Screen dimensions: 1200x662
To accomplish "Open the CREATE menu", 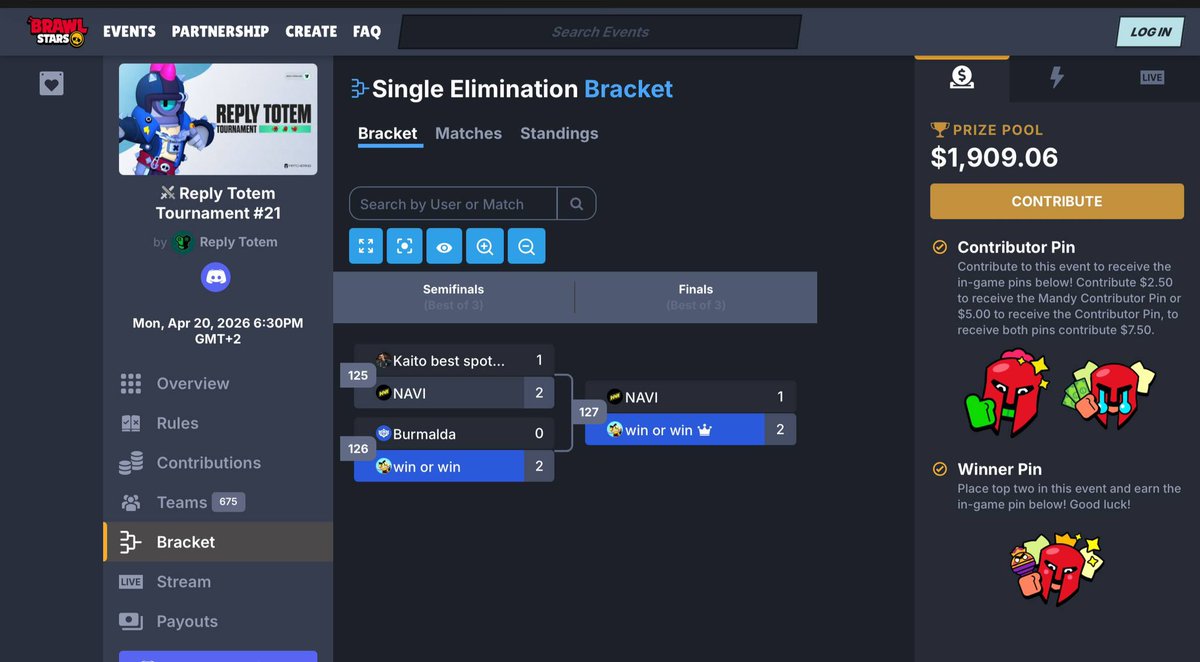I will 311,31.
